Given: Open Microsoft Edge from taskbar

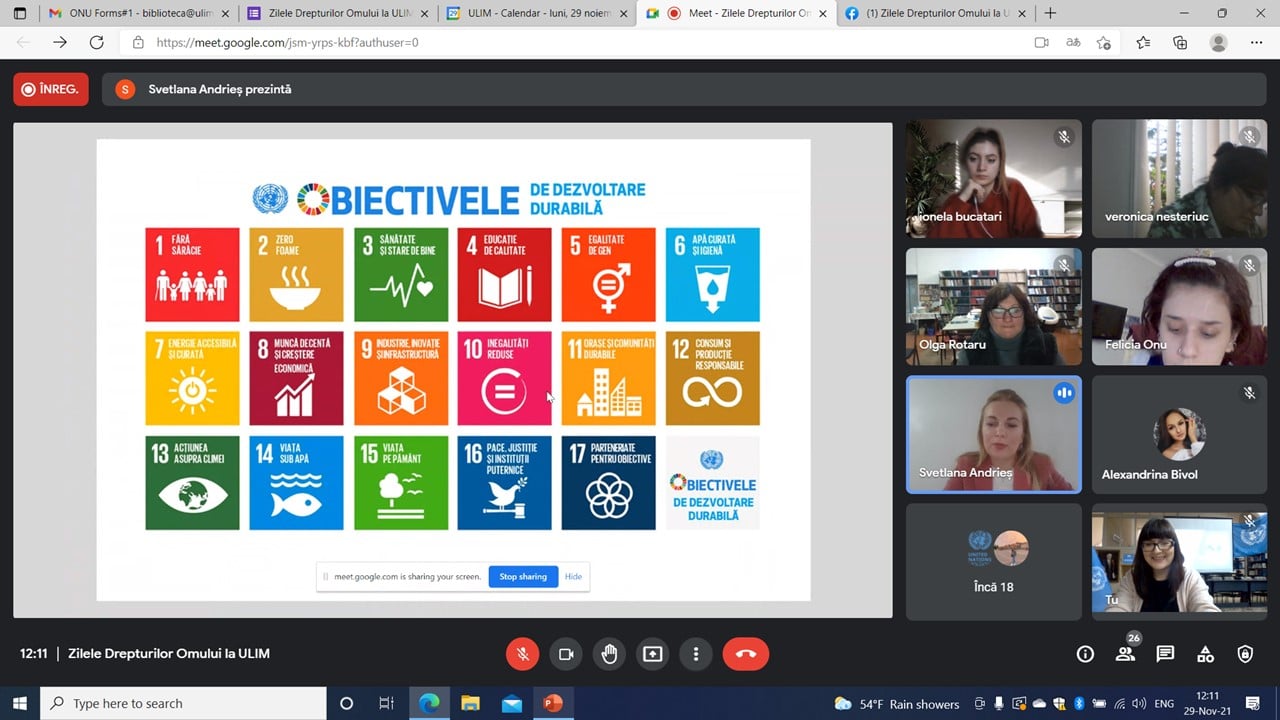Looking at the screenshot, I should 429,703.
